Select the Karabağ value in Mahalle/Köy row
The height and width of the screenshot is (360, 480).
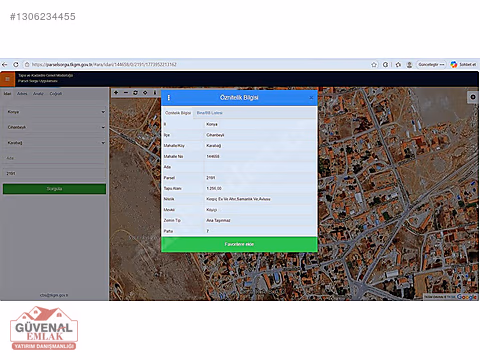coord(214,146)
